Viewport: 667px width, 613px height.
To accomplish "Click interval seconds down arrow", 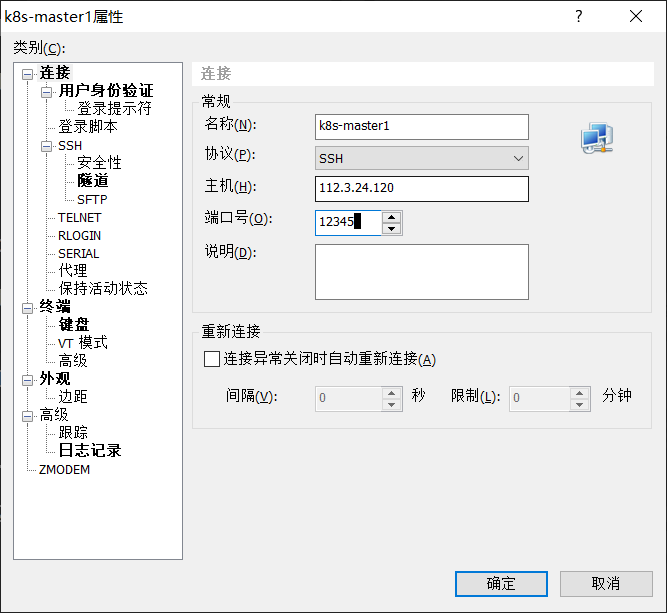I will [x=391, y=405].
